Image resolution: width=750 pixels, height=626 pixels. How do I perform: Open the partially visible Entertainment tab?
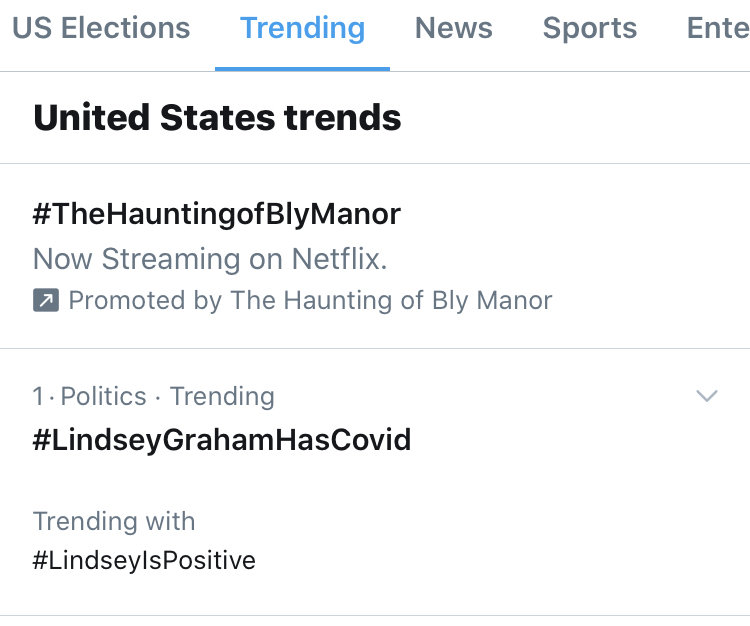(x=717, y=28)
